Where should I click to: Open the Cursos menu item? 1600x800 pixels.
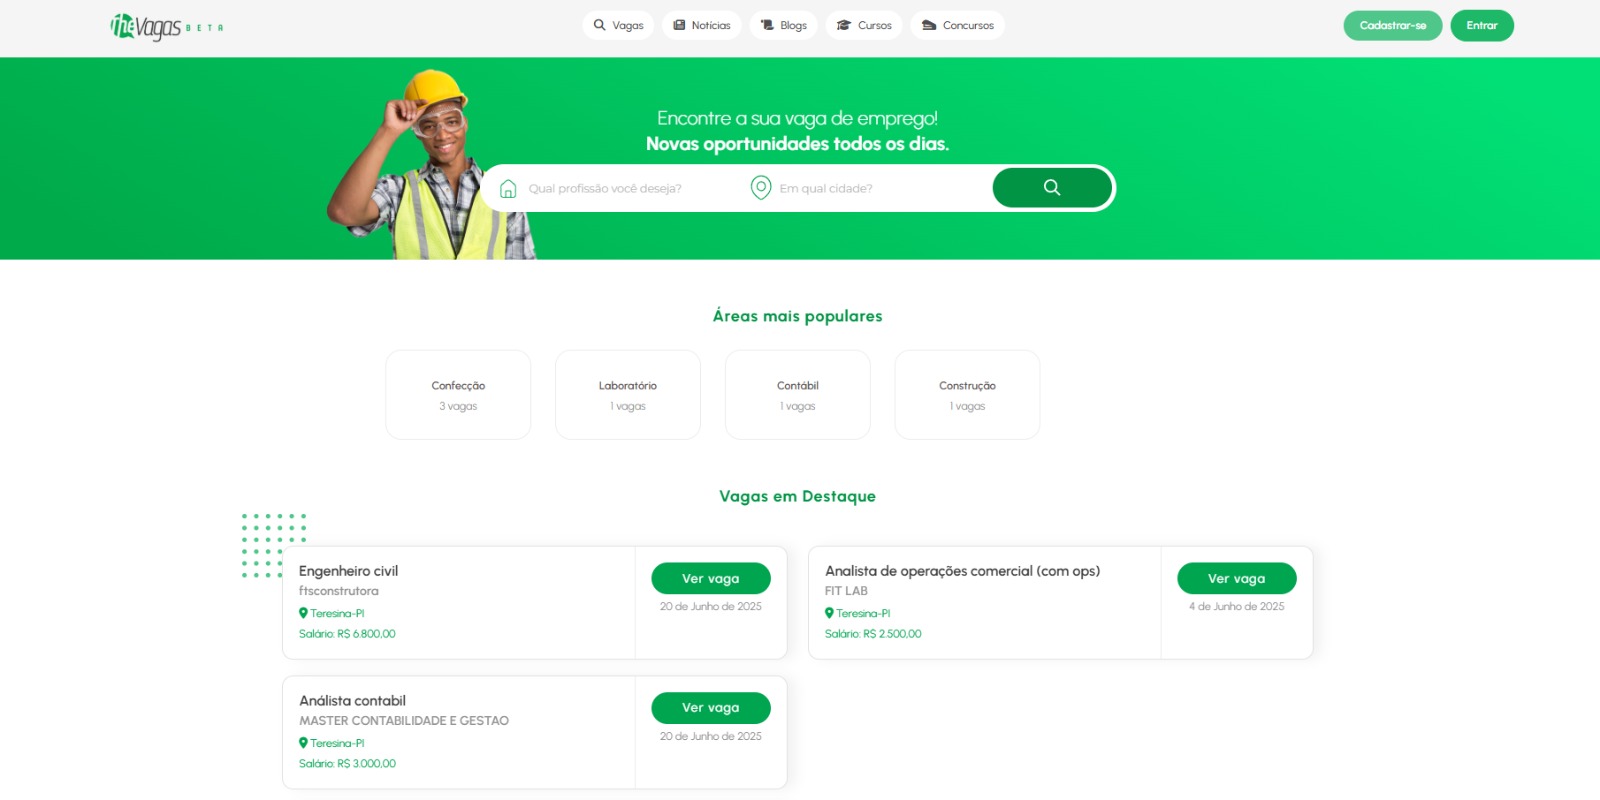point(864,25)
